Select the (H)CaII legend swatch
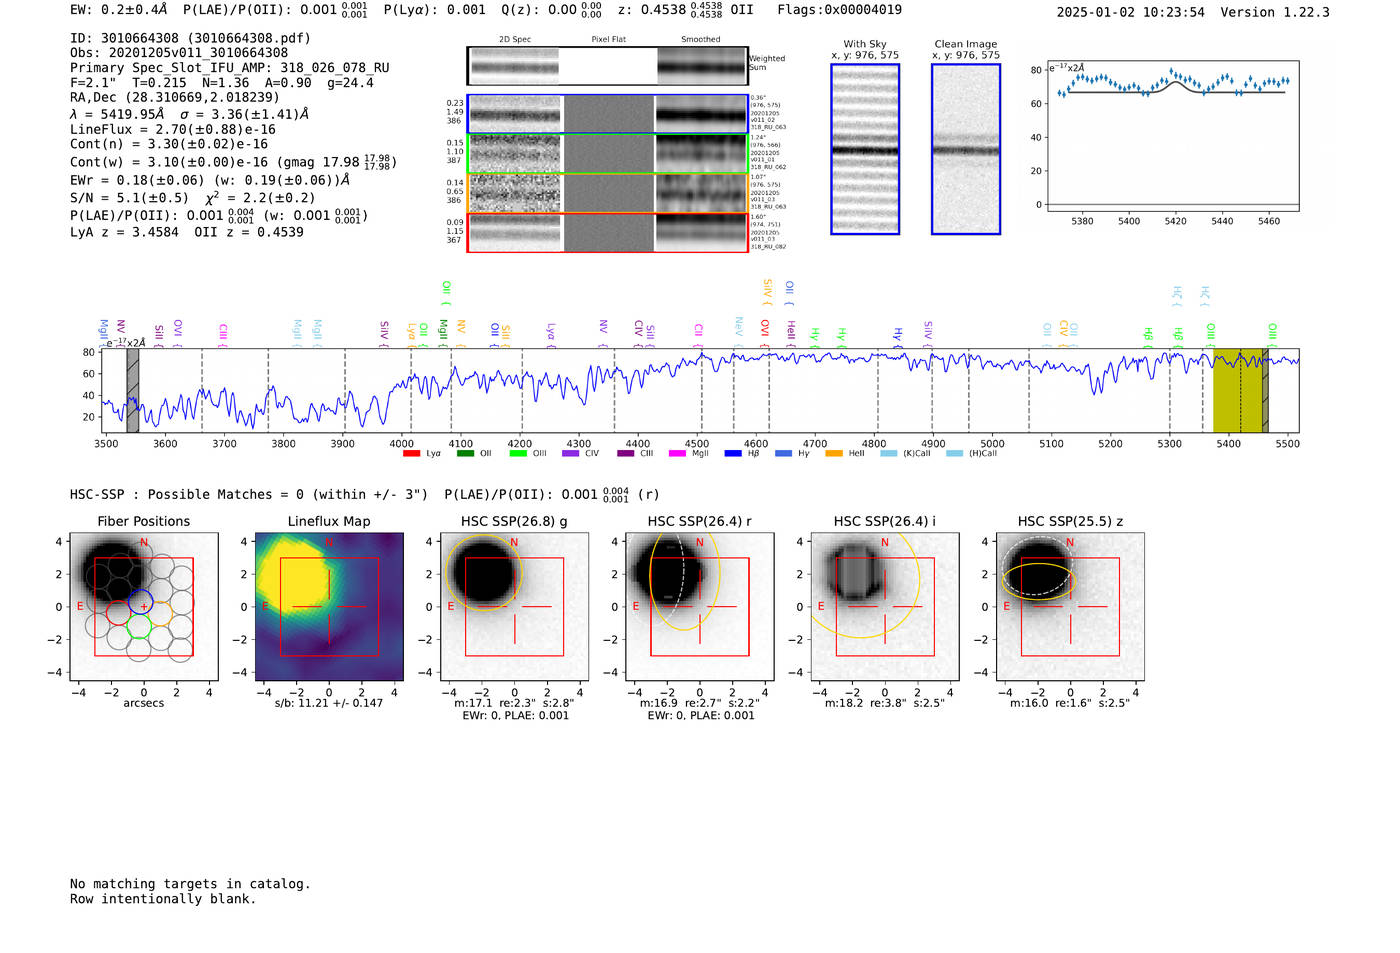 (x=955, y=454)
